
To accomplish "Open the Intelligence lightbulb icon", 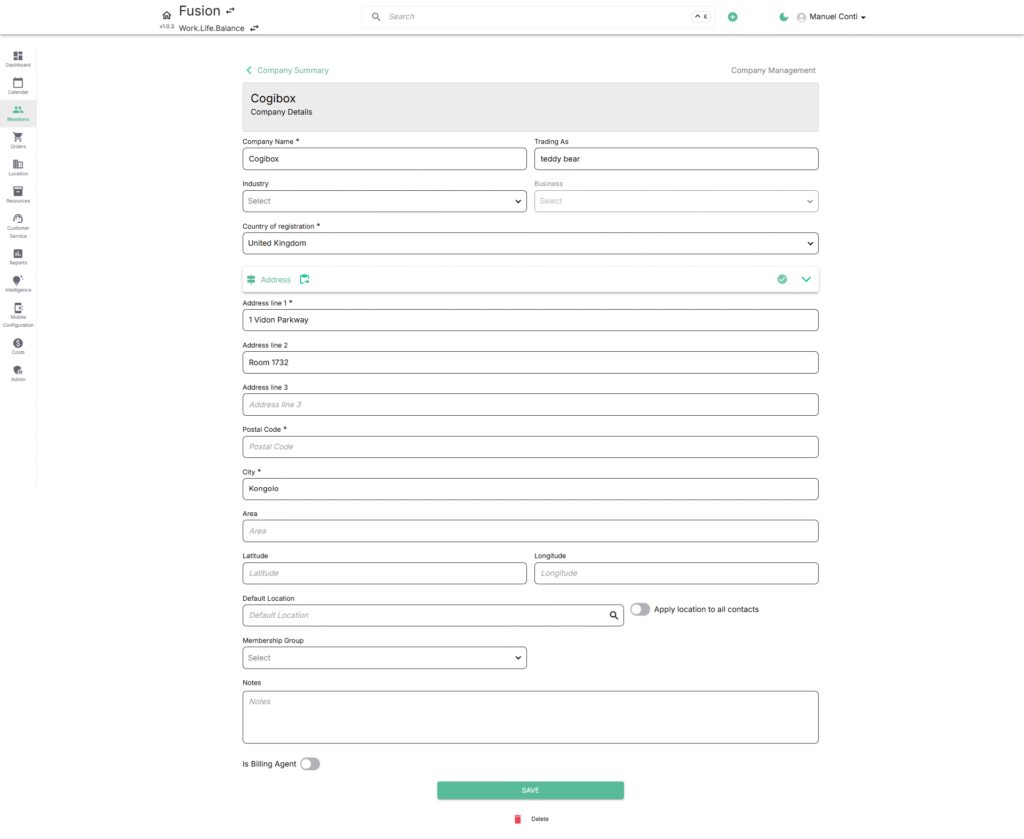I will [18, 281].
